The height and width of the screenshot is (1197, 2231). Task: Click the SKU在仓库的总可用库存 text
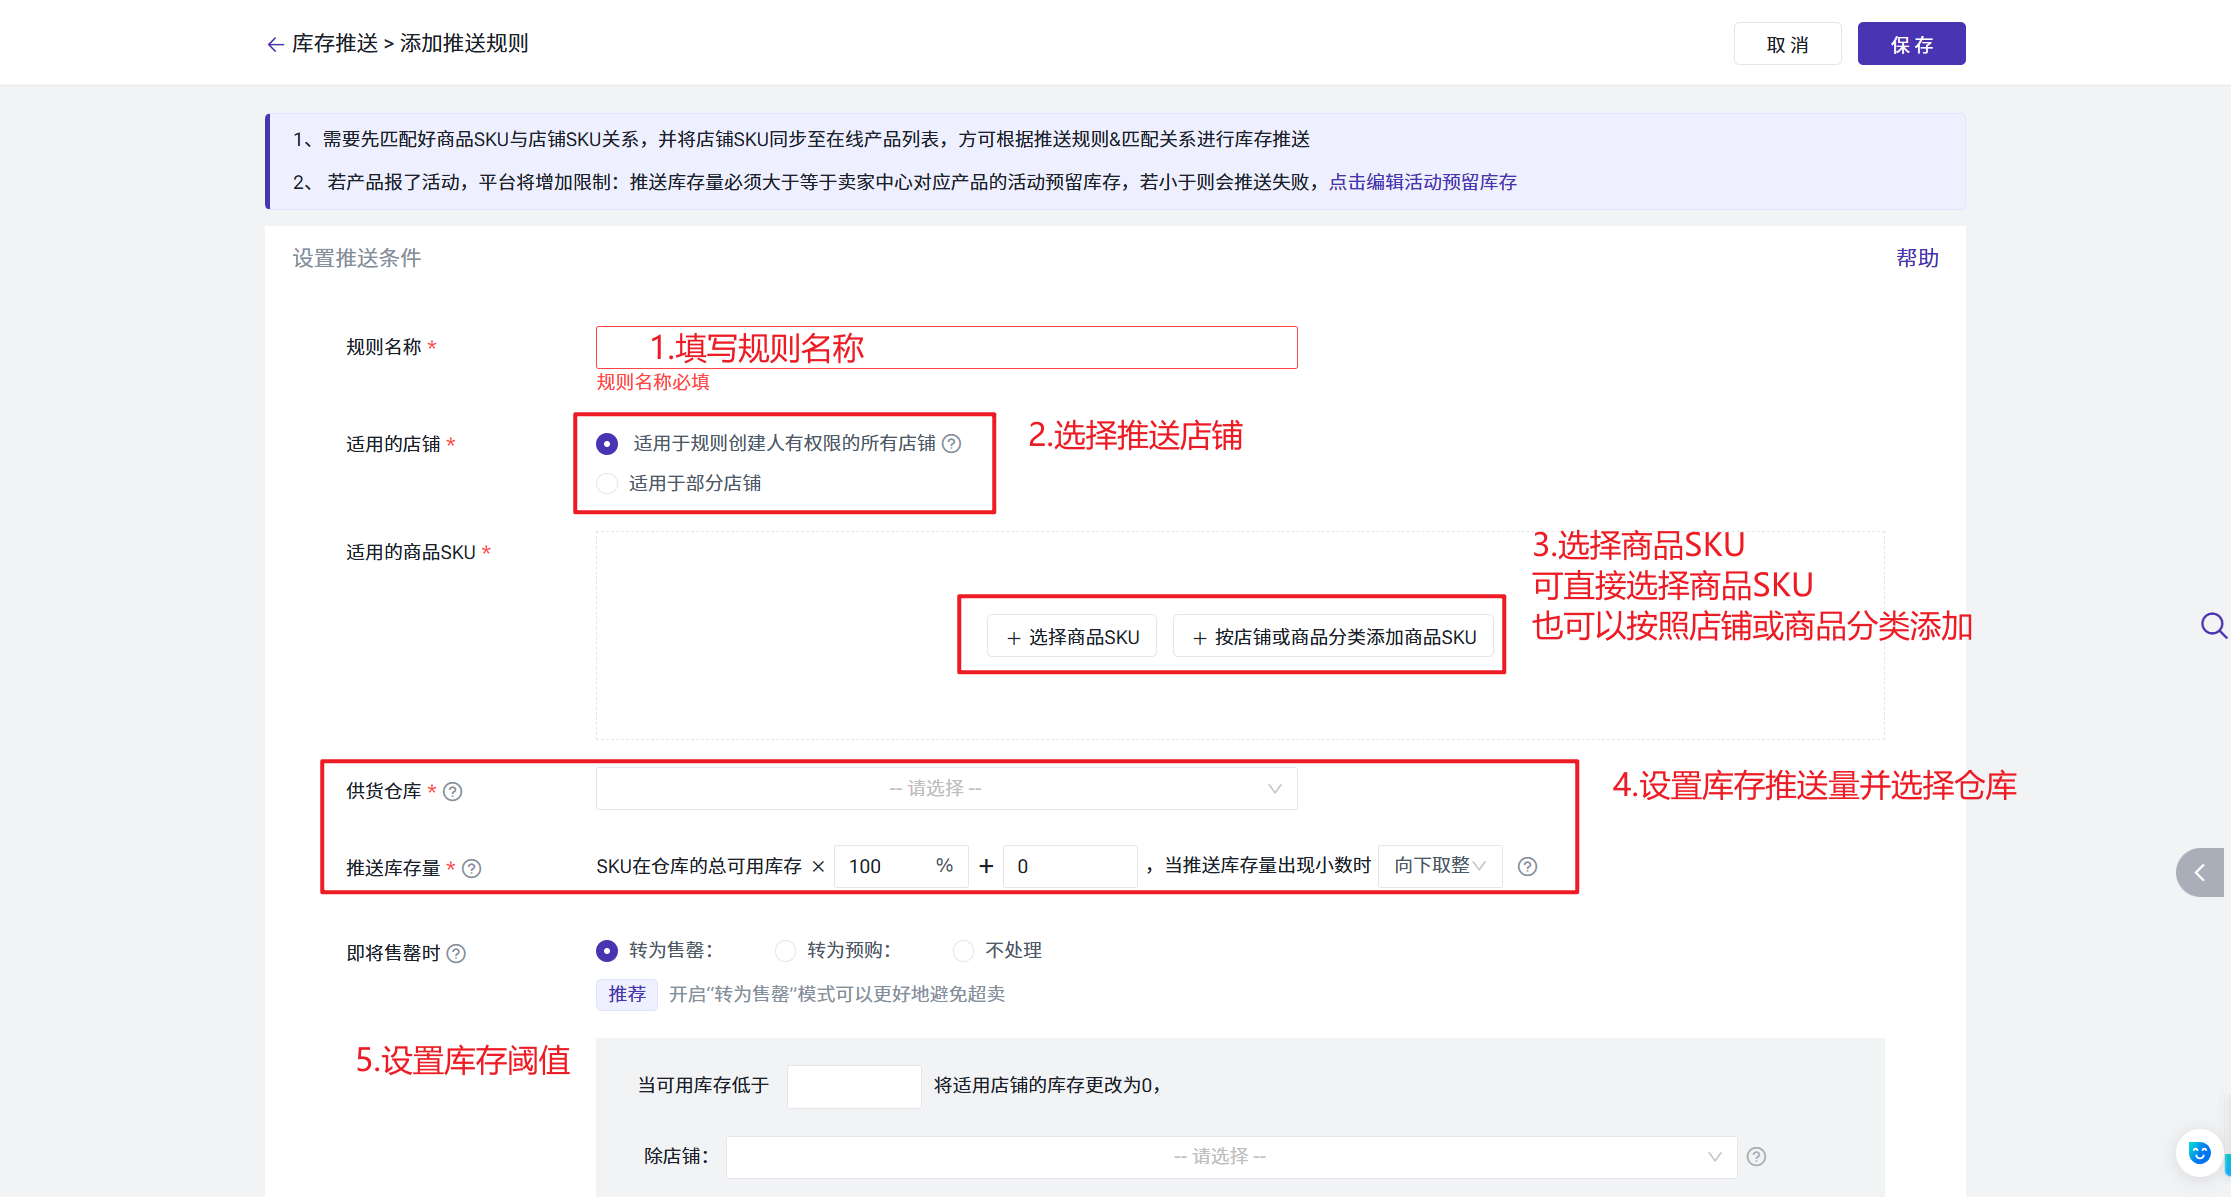pyautogui.click(x=699, y=866)
